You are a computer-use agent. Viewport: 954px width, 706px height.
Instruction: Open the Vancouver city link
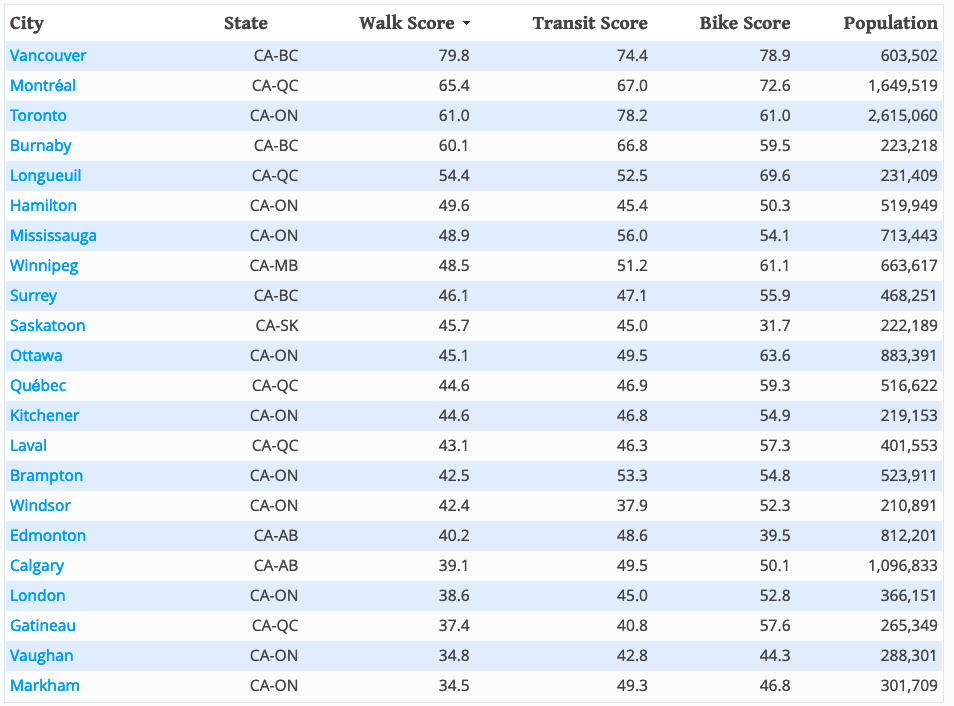coord(48,56)
